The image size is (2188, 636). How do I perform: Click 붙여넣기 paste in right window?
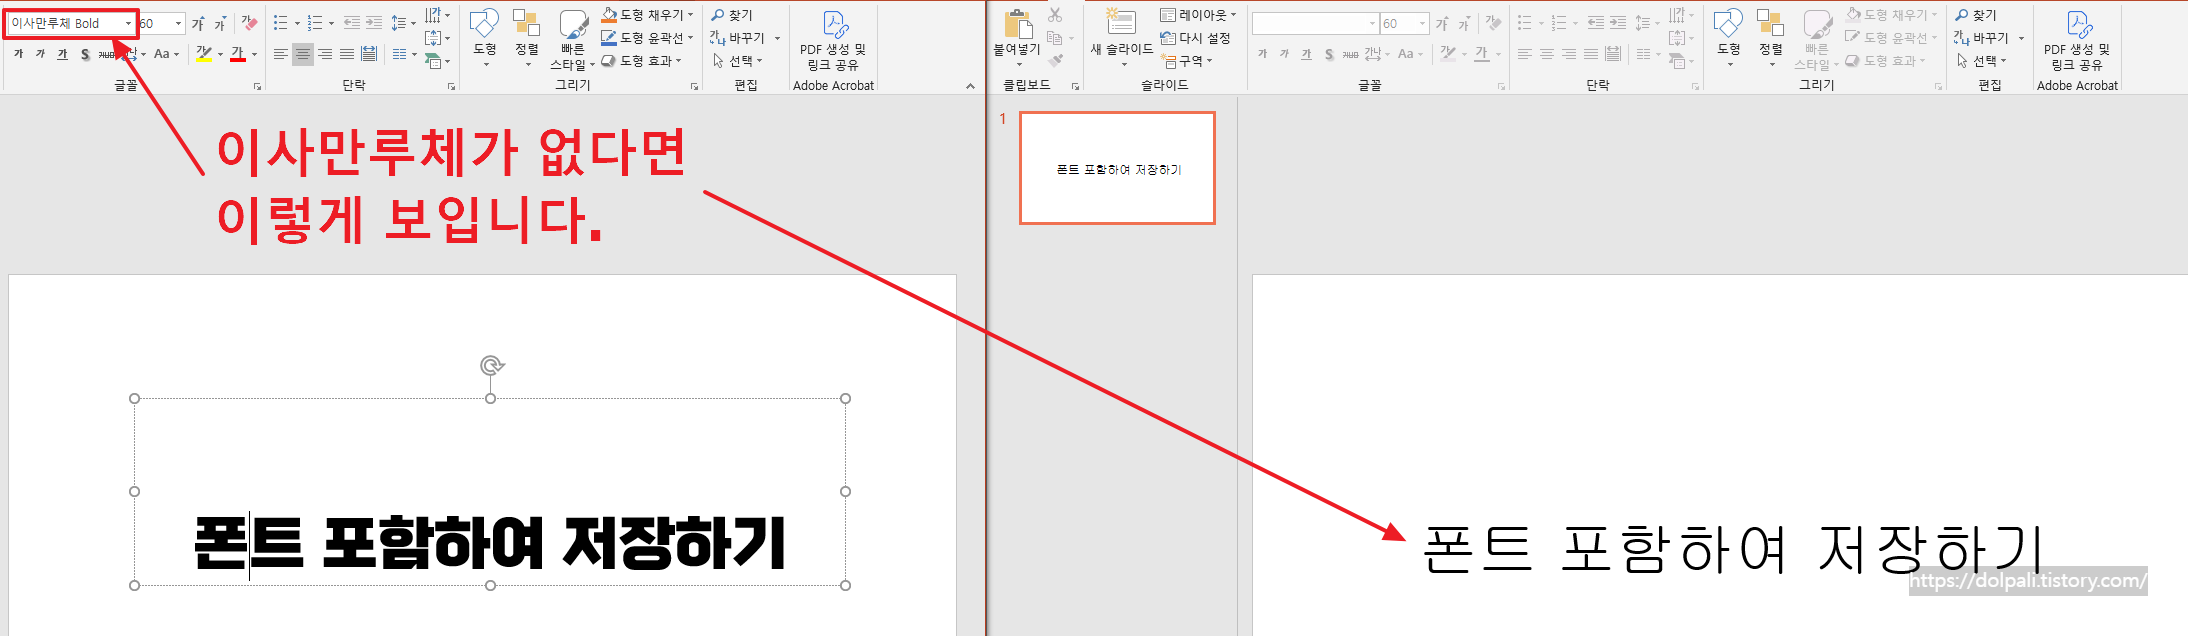[1017, 38]
